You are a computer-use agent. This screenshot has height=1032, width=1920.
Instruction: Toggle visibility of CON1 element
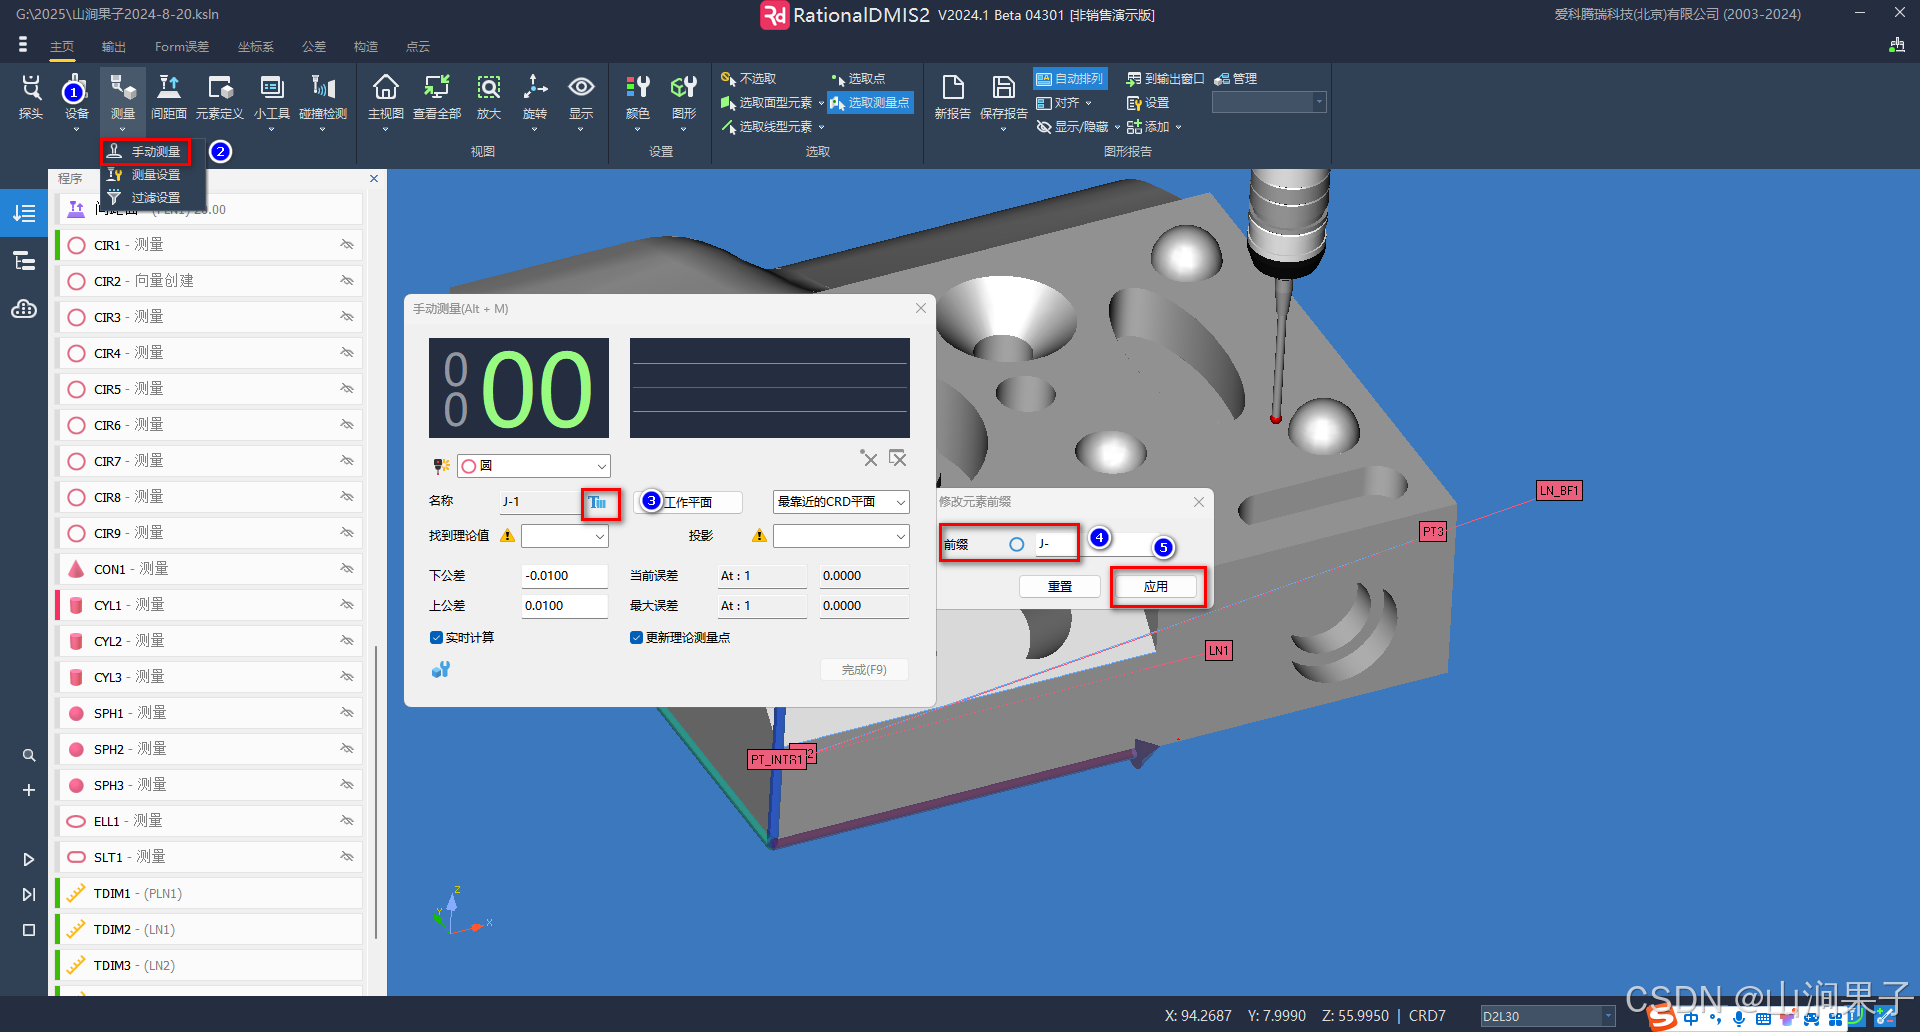pyautogui.click(x=347, y=569)
